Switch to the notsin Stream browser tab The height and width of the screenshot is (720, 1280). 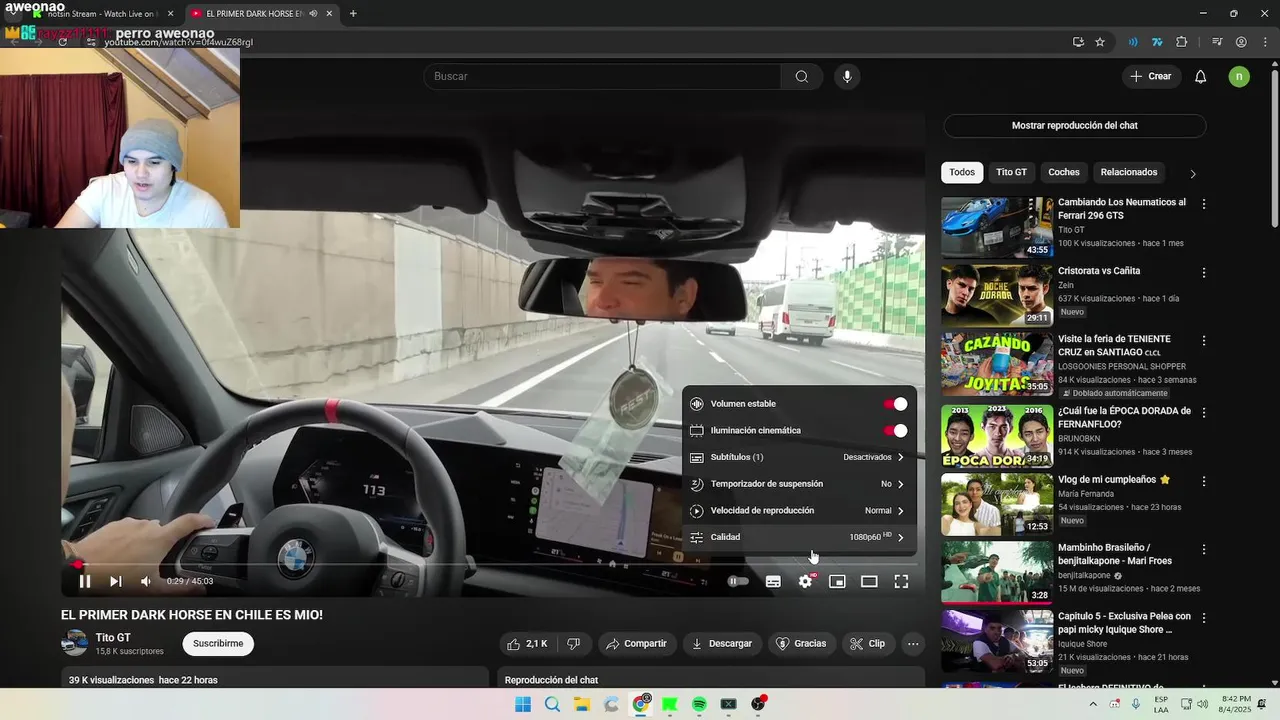100,14
